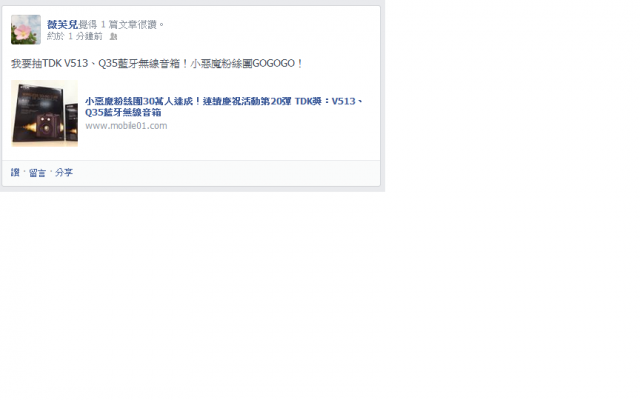Click the www.mobile01.com domain text

[126, 126]
